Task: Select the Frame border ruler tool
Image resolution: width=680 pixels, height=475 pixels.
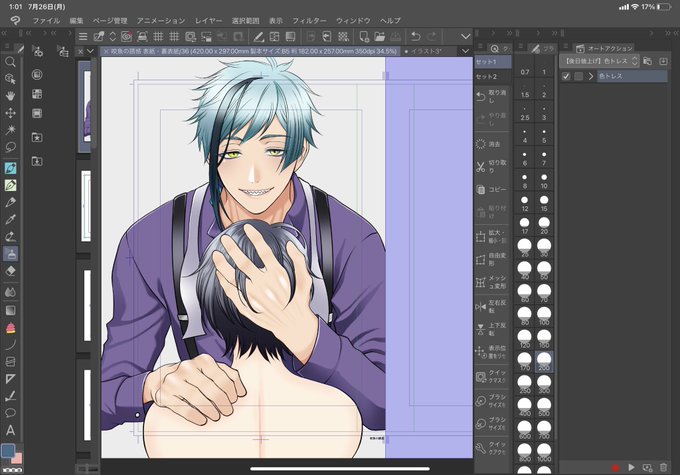Action: [10, 379]
